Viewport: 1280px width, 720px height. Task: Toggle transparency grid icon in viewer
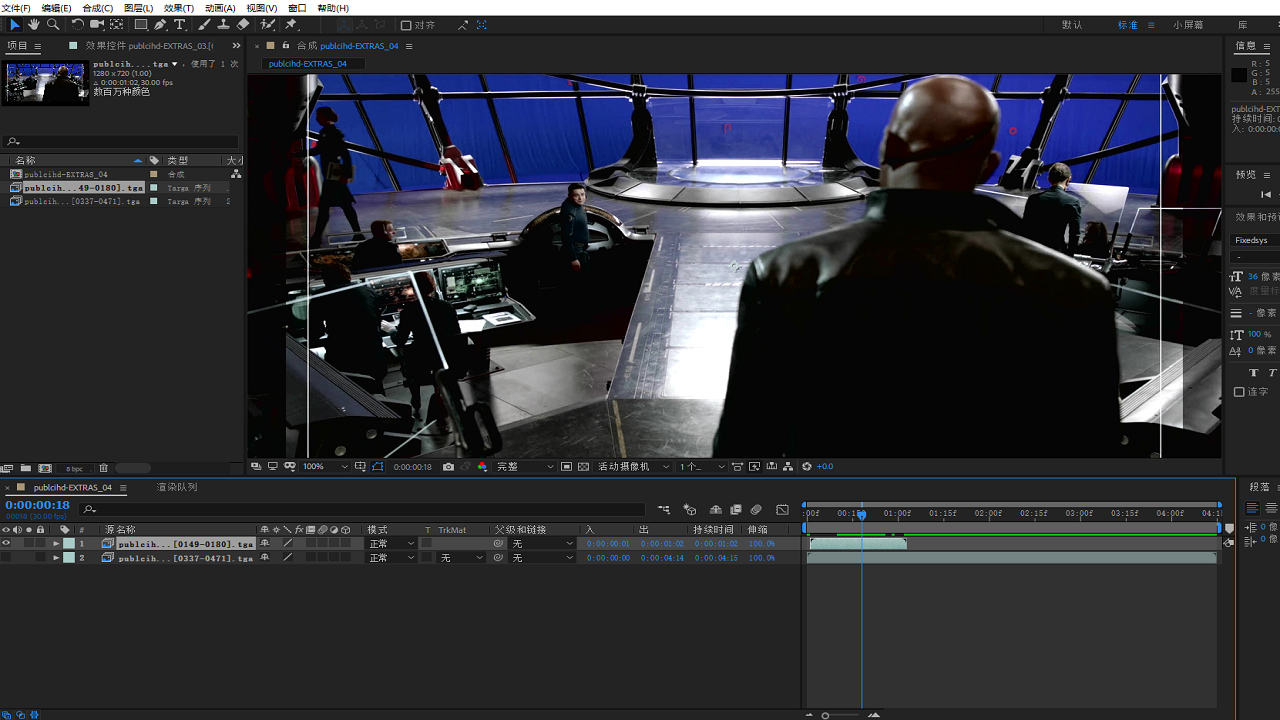pyautogui.click(x=583, y=467)
